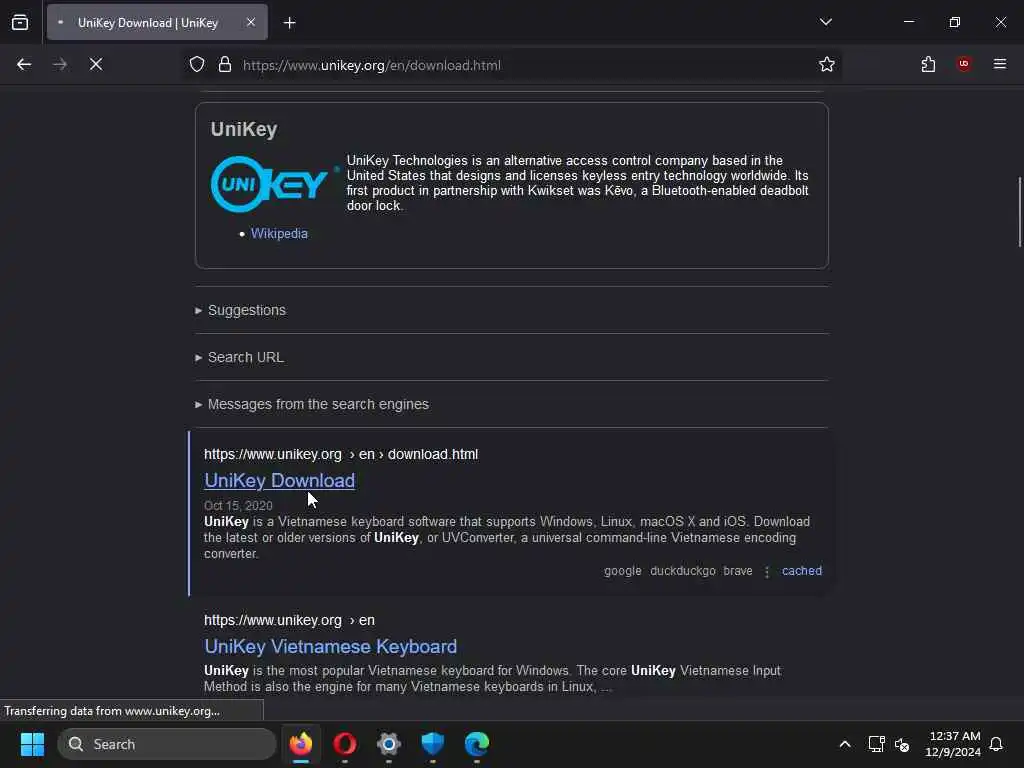Open Firefox from the taskbar

tap(300, 744)
